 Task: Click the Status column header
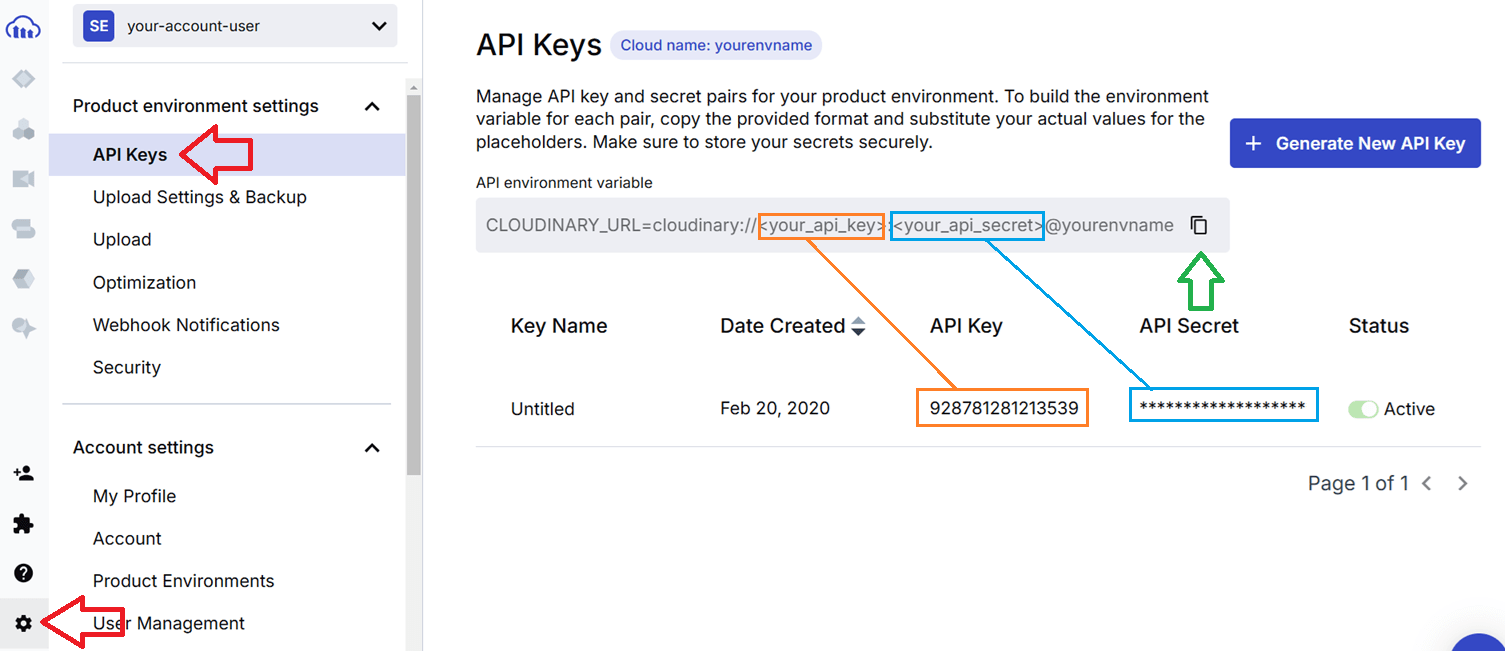pos(1379,326)
